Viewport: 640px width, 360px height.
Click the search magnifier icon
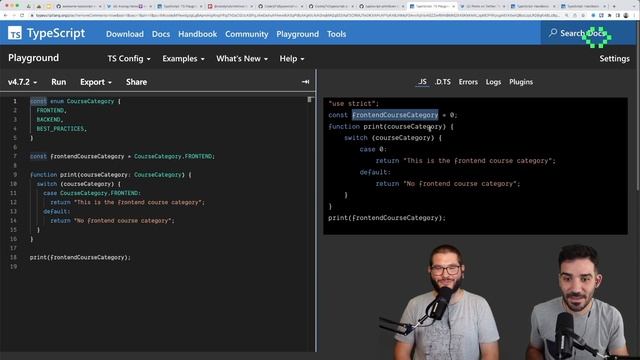tap(553, 33)
